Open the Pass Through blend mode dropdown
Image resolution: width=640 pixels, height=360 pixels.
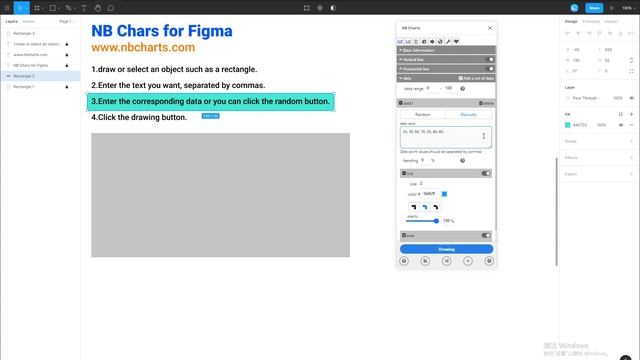[587, 98]
